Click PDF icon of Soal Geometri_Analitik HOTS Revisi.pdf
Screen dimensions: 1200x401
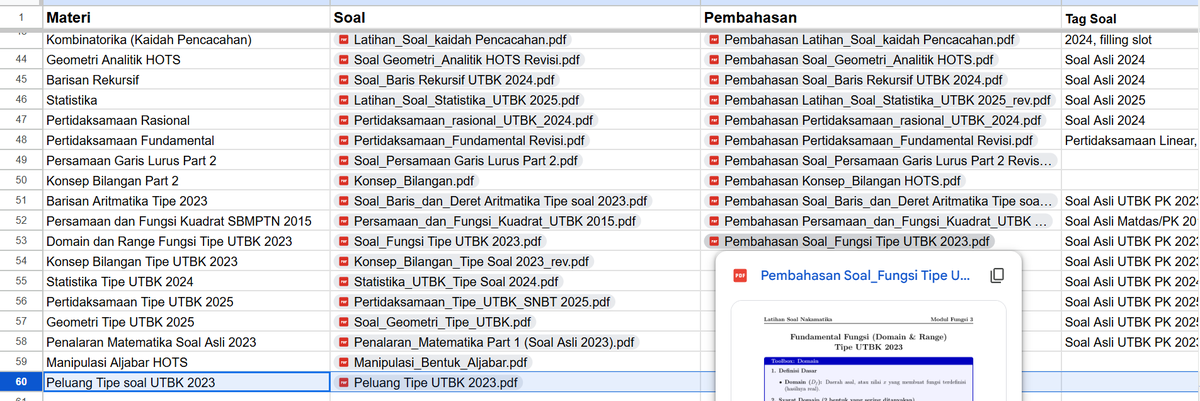(x=343, y=61)
